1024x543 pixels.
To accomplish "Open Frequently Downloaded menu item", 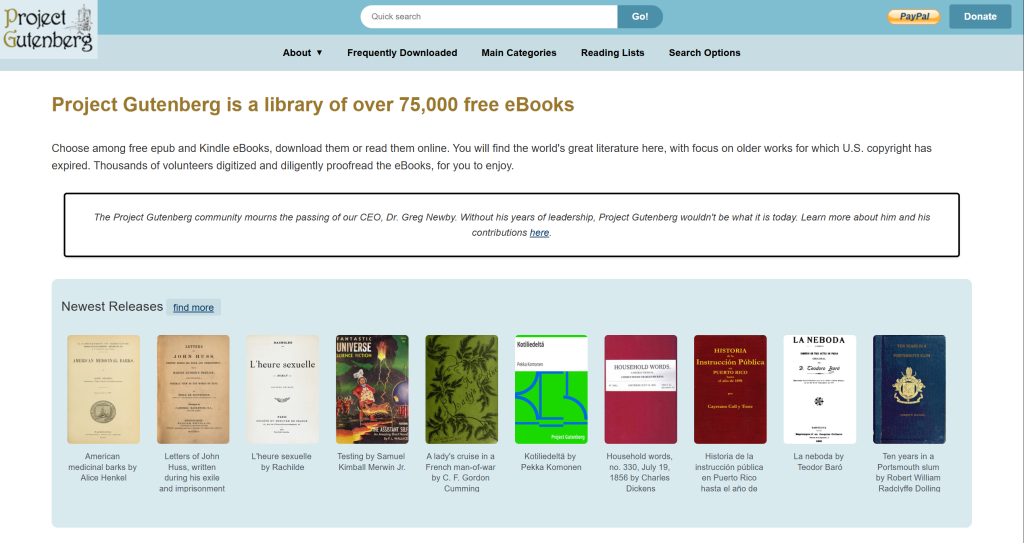I will coord(402,53).
